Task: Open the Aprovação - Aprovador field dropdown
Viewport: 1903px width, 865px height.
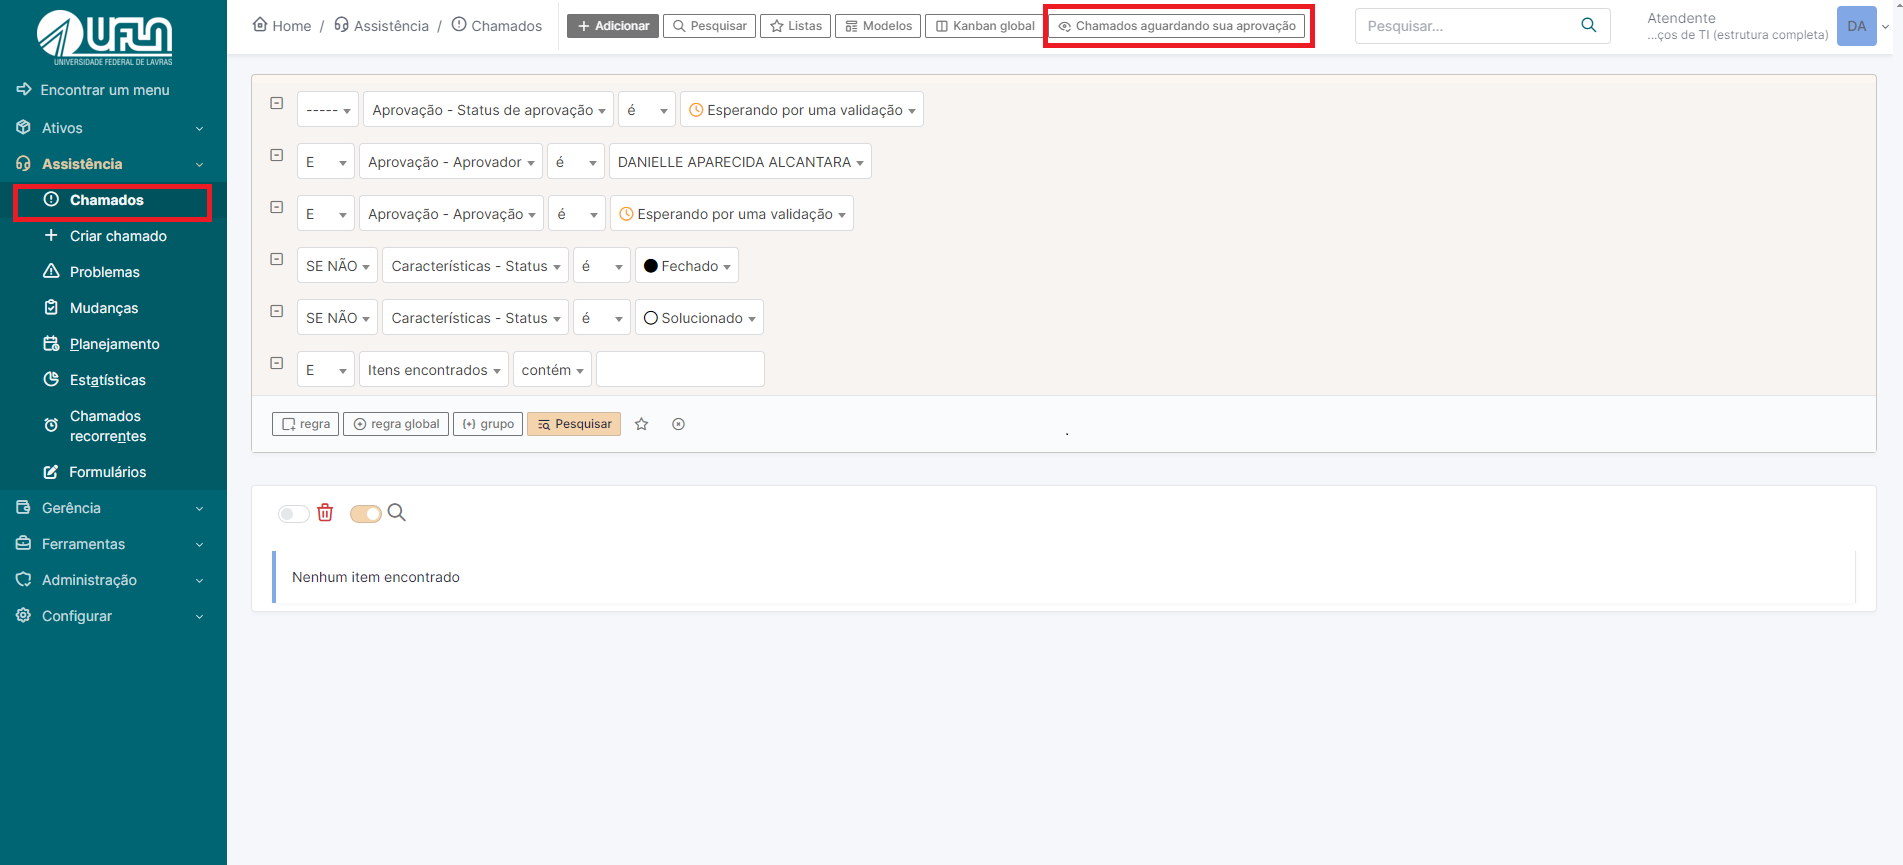Action: pos(451,162)
